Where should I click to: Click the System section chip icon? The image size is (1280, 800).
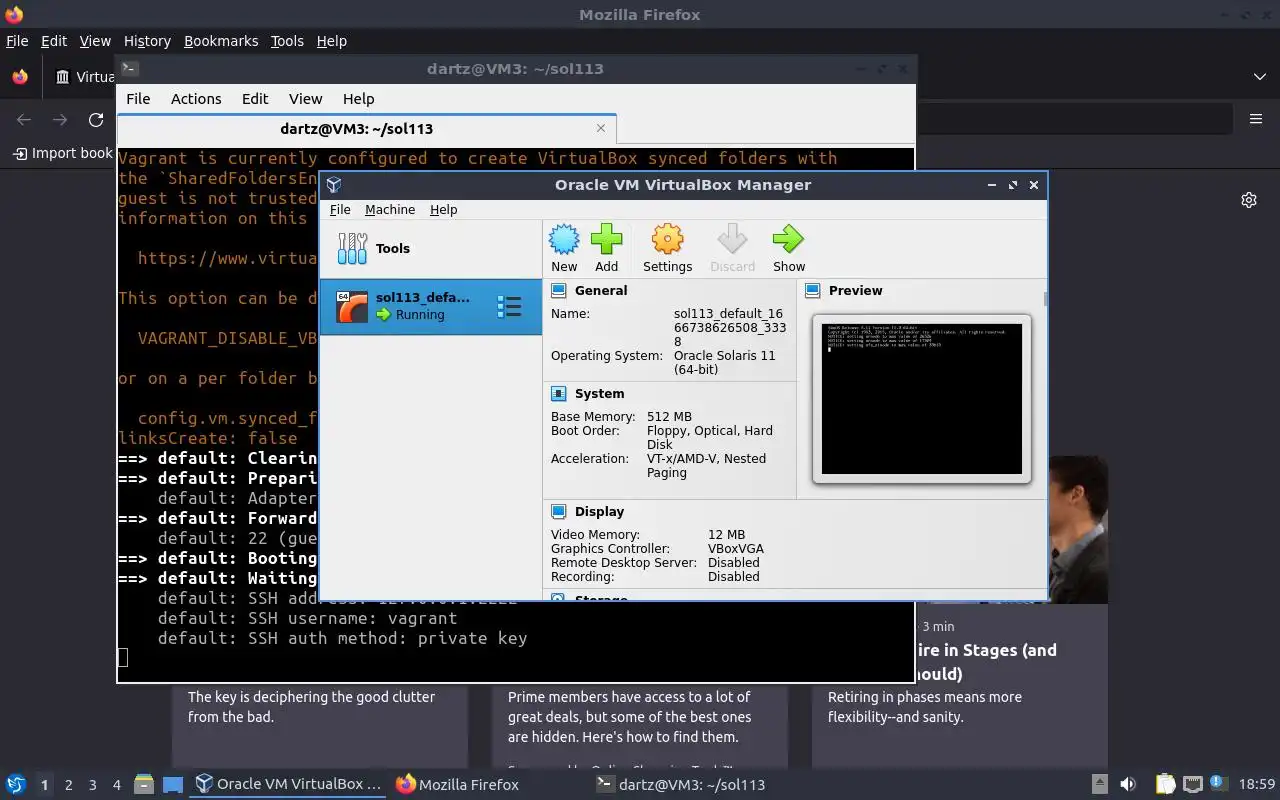[558, 394]
